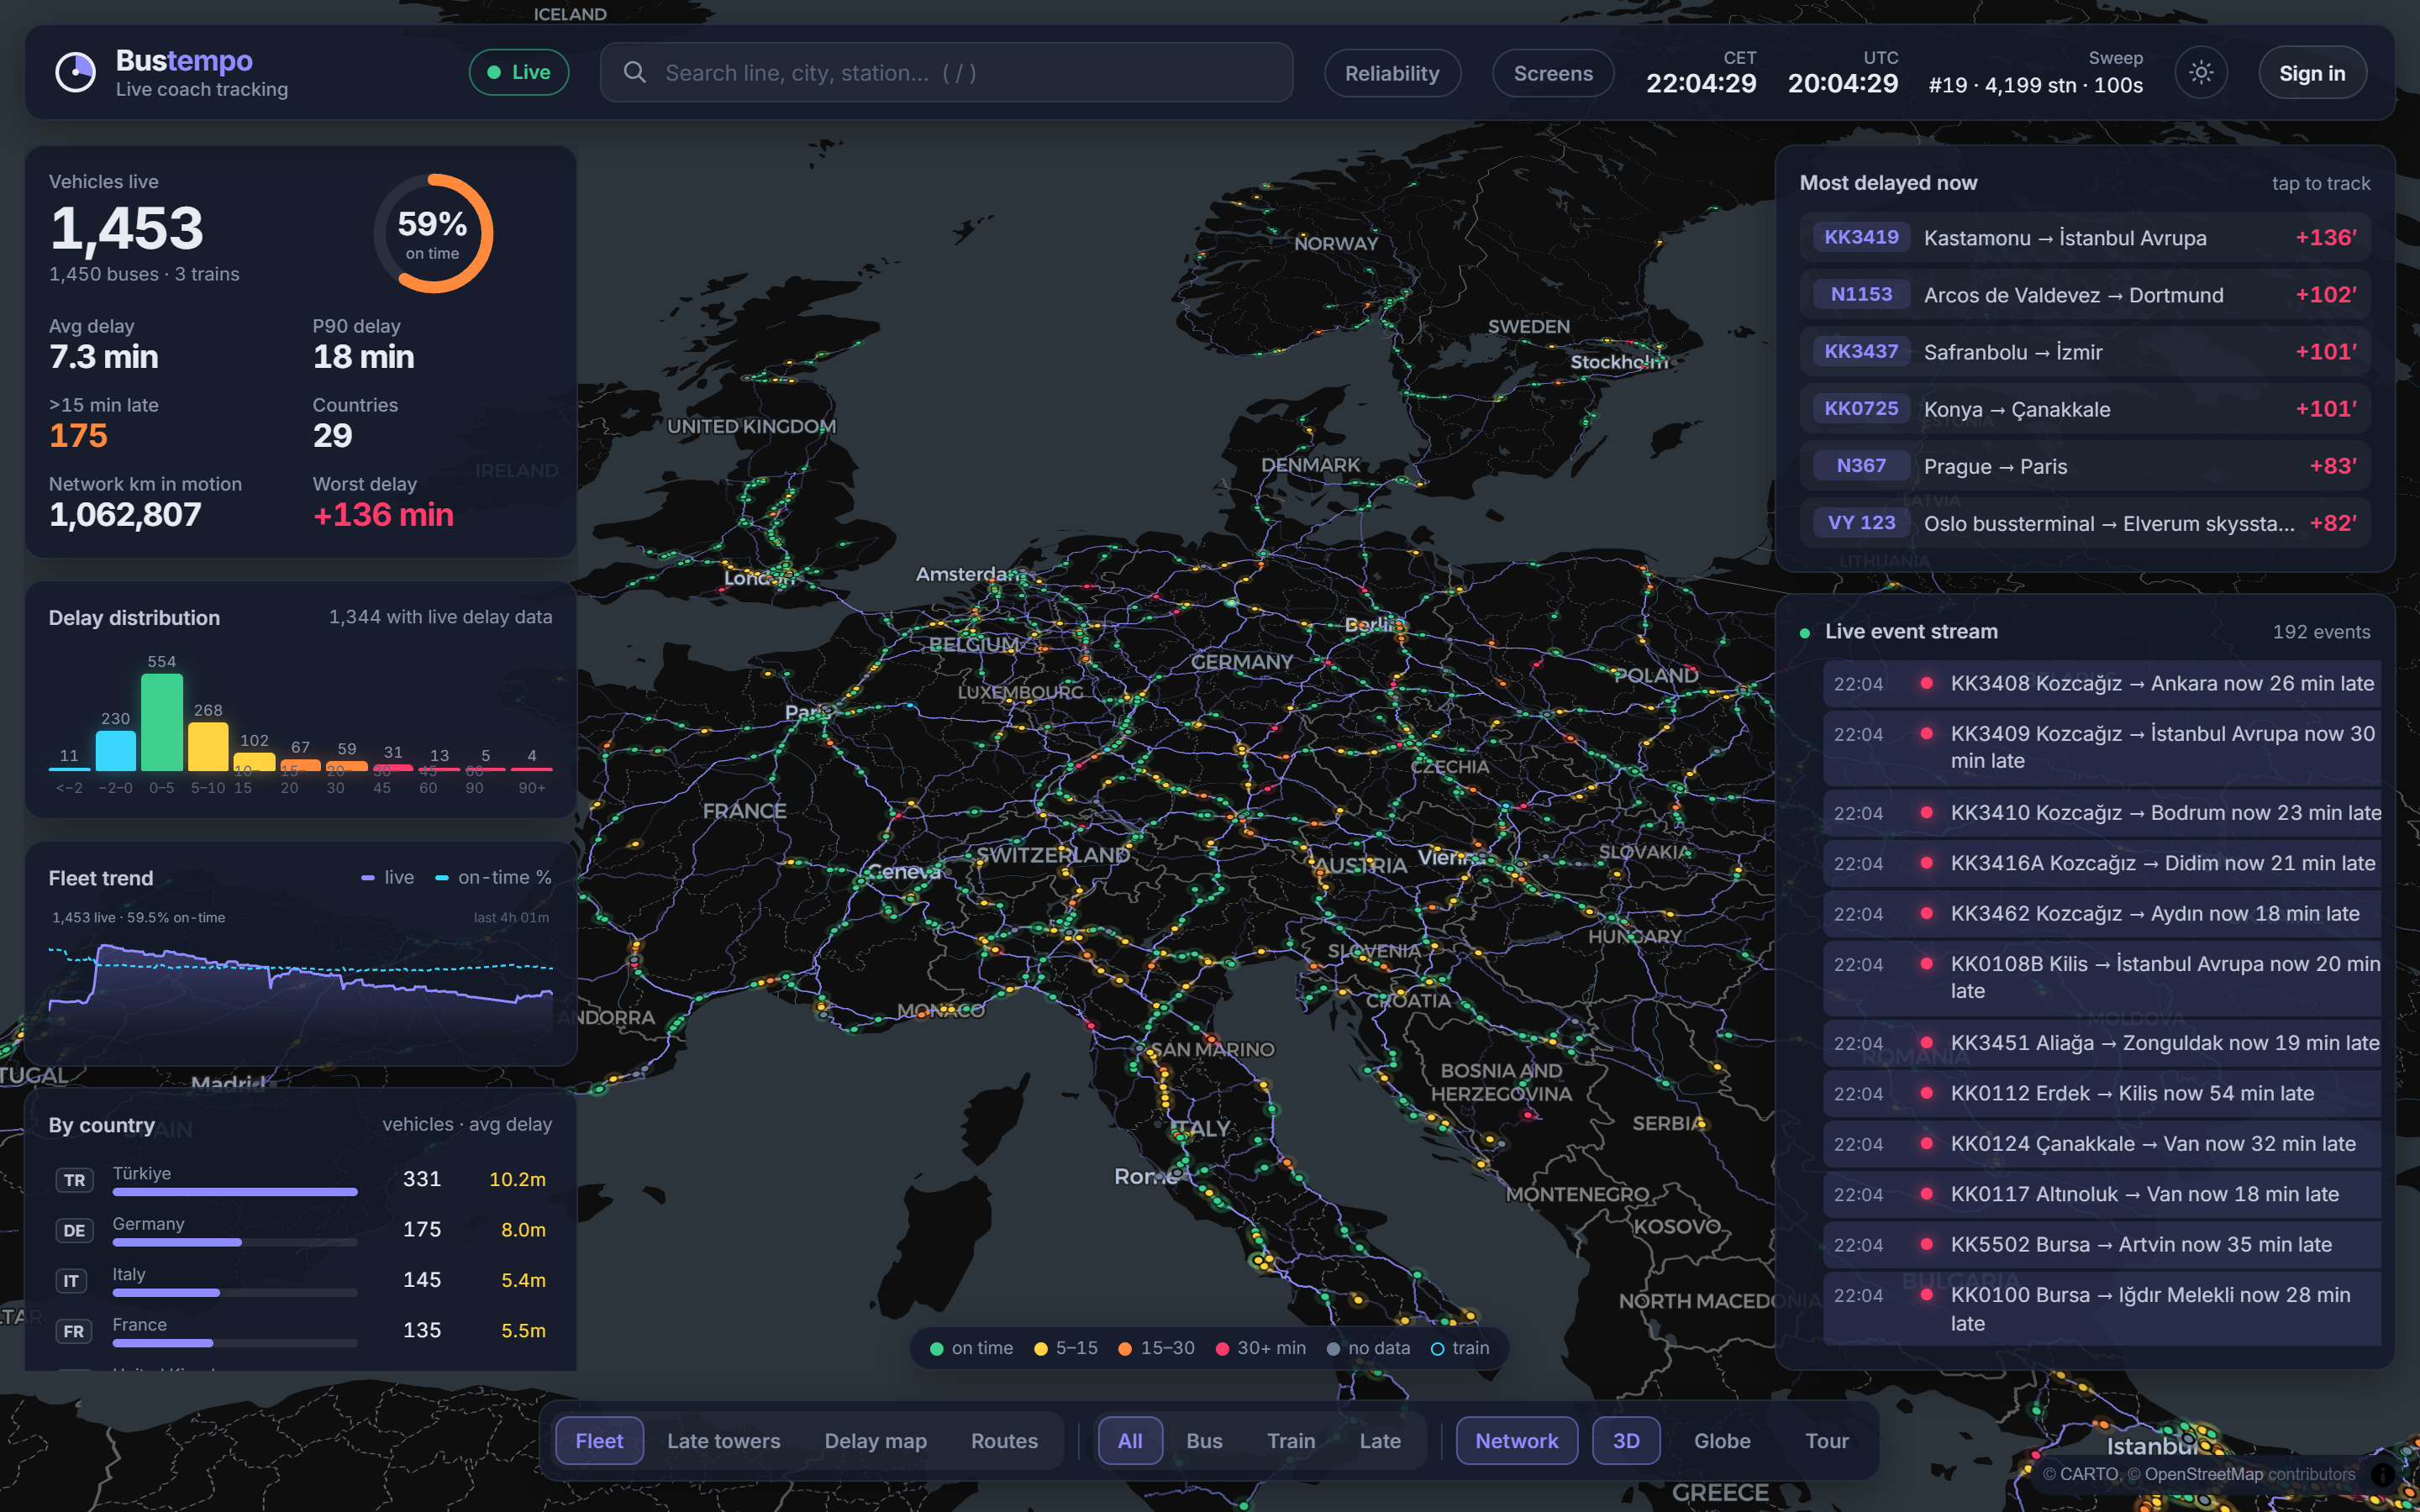Click the Bustempo logo icon
The image size is (2420, 1512).
(75, 72)
